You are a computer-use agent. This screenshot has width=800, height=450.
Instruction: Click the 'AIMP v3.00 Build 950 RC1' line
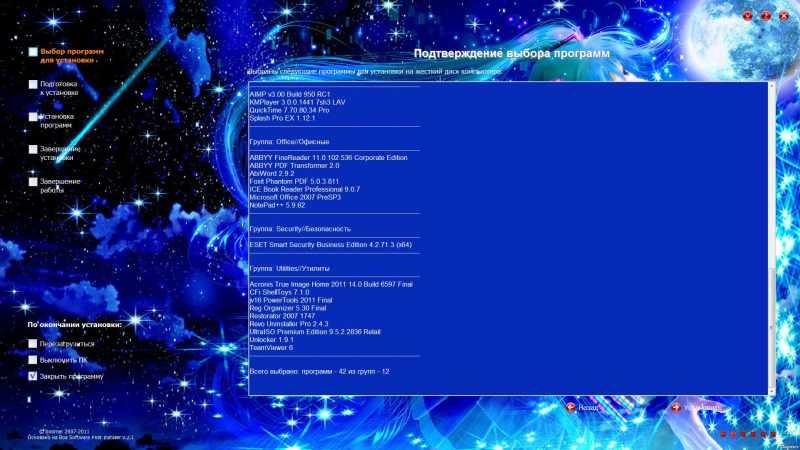click(x=290, y=94)
